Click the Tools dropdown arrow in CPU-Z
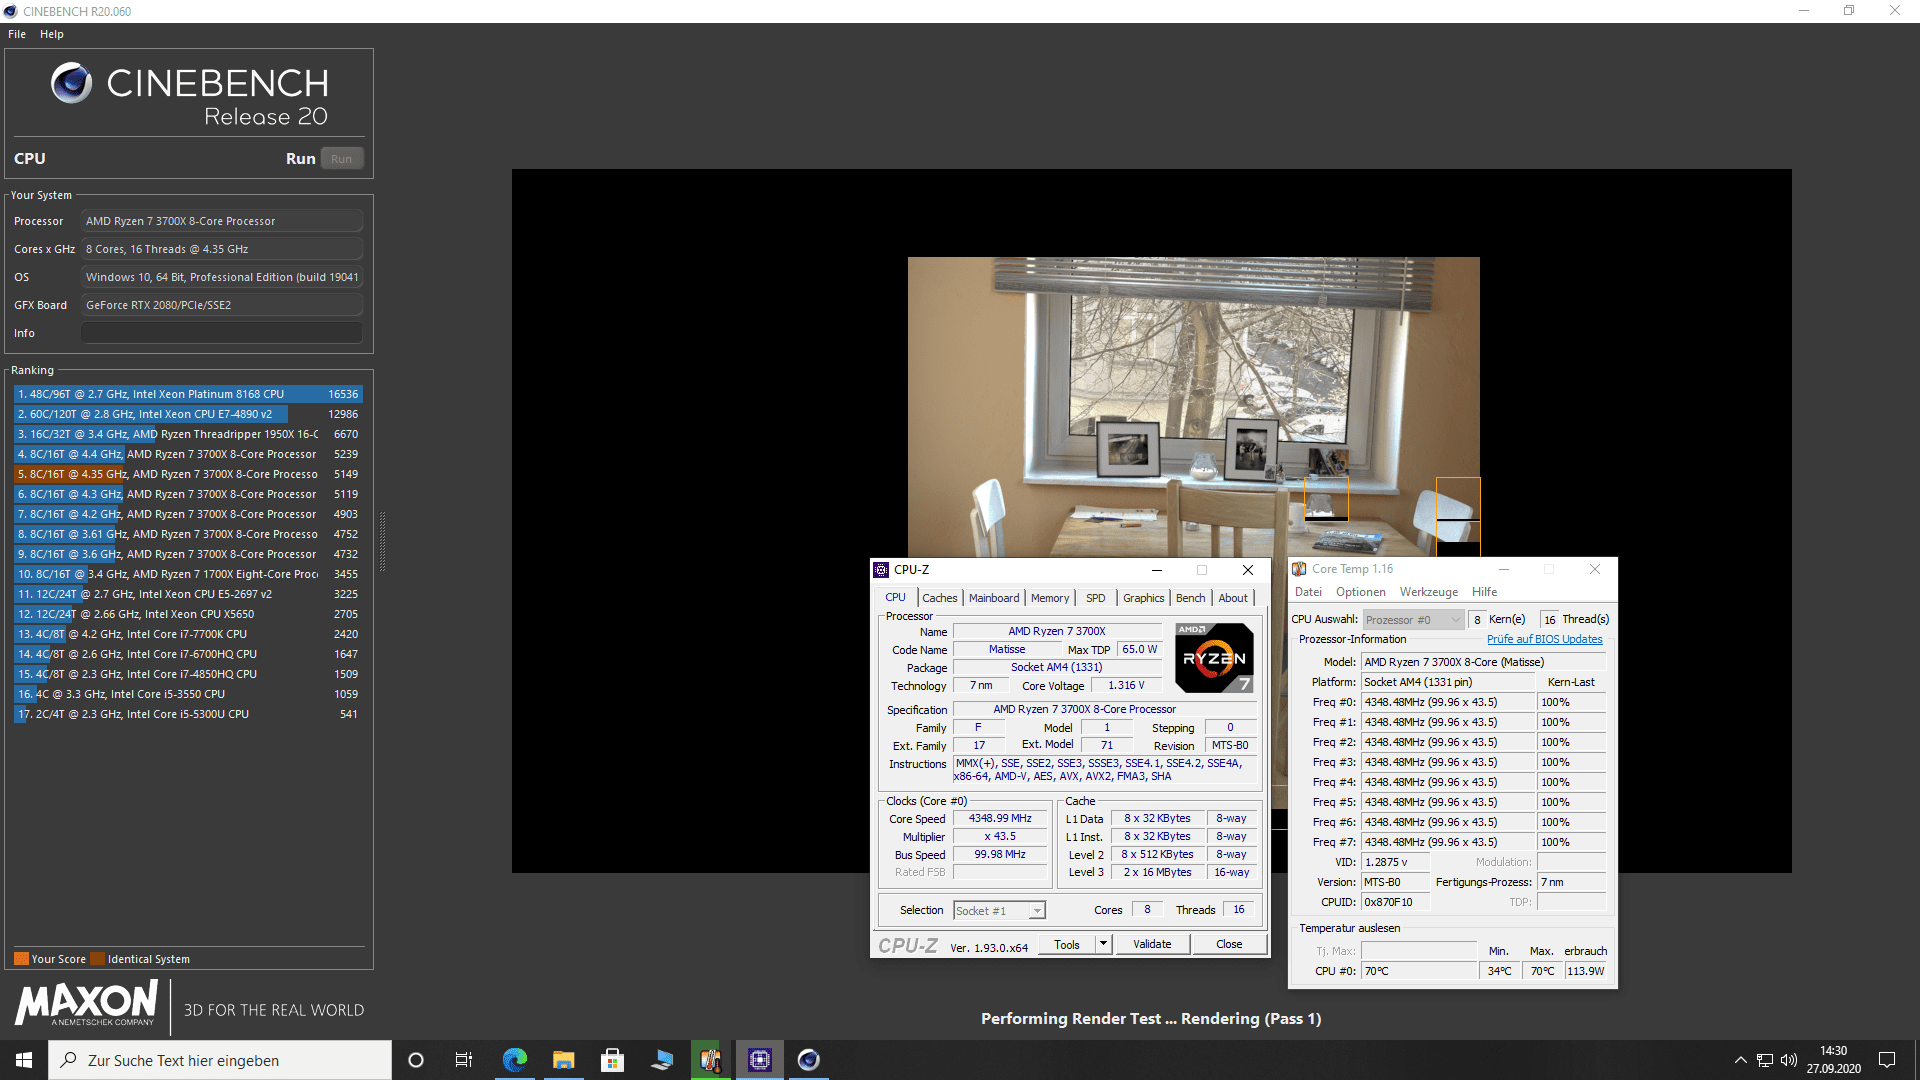1920x1080 pixels. coord(1103,944)
